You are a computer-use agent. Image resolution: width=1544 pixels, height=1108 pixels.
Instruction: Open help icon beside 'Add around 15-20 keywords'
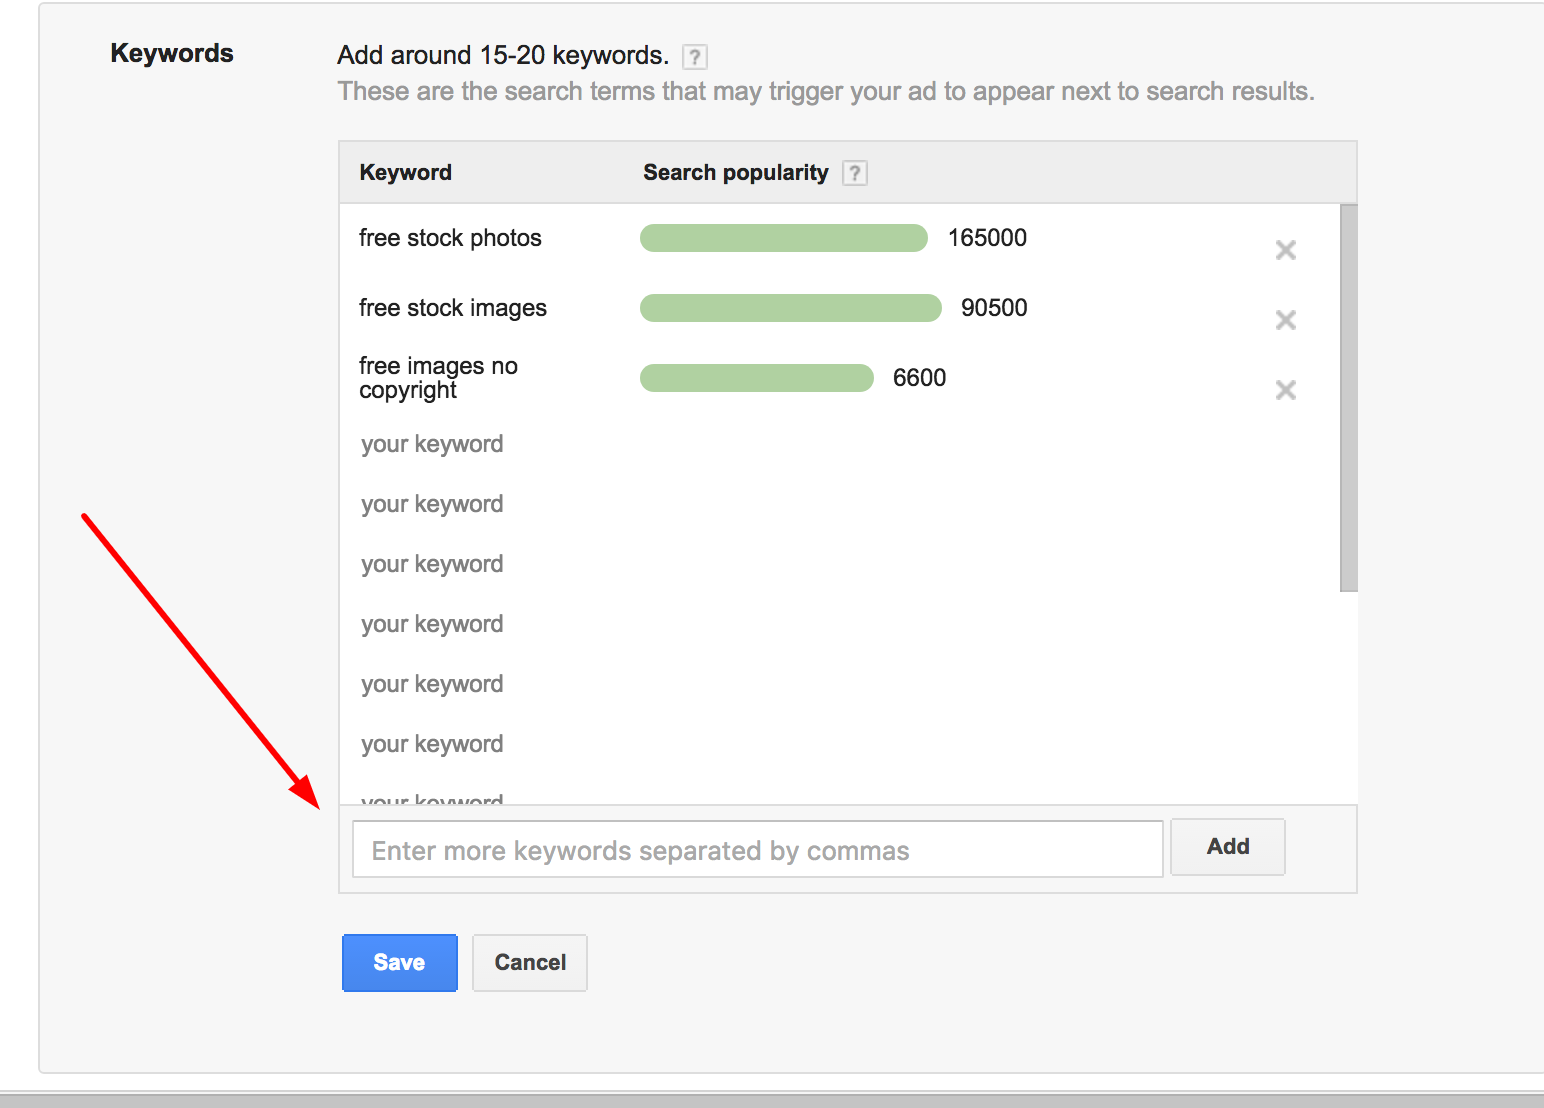tap(694, 57)
